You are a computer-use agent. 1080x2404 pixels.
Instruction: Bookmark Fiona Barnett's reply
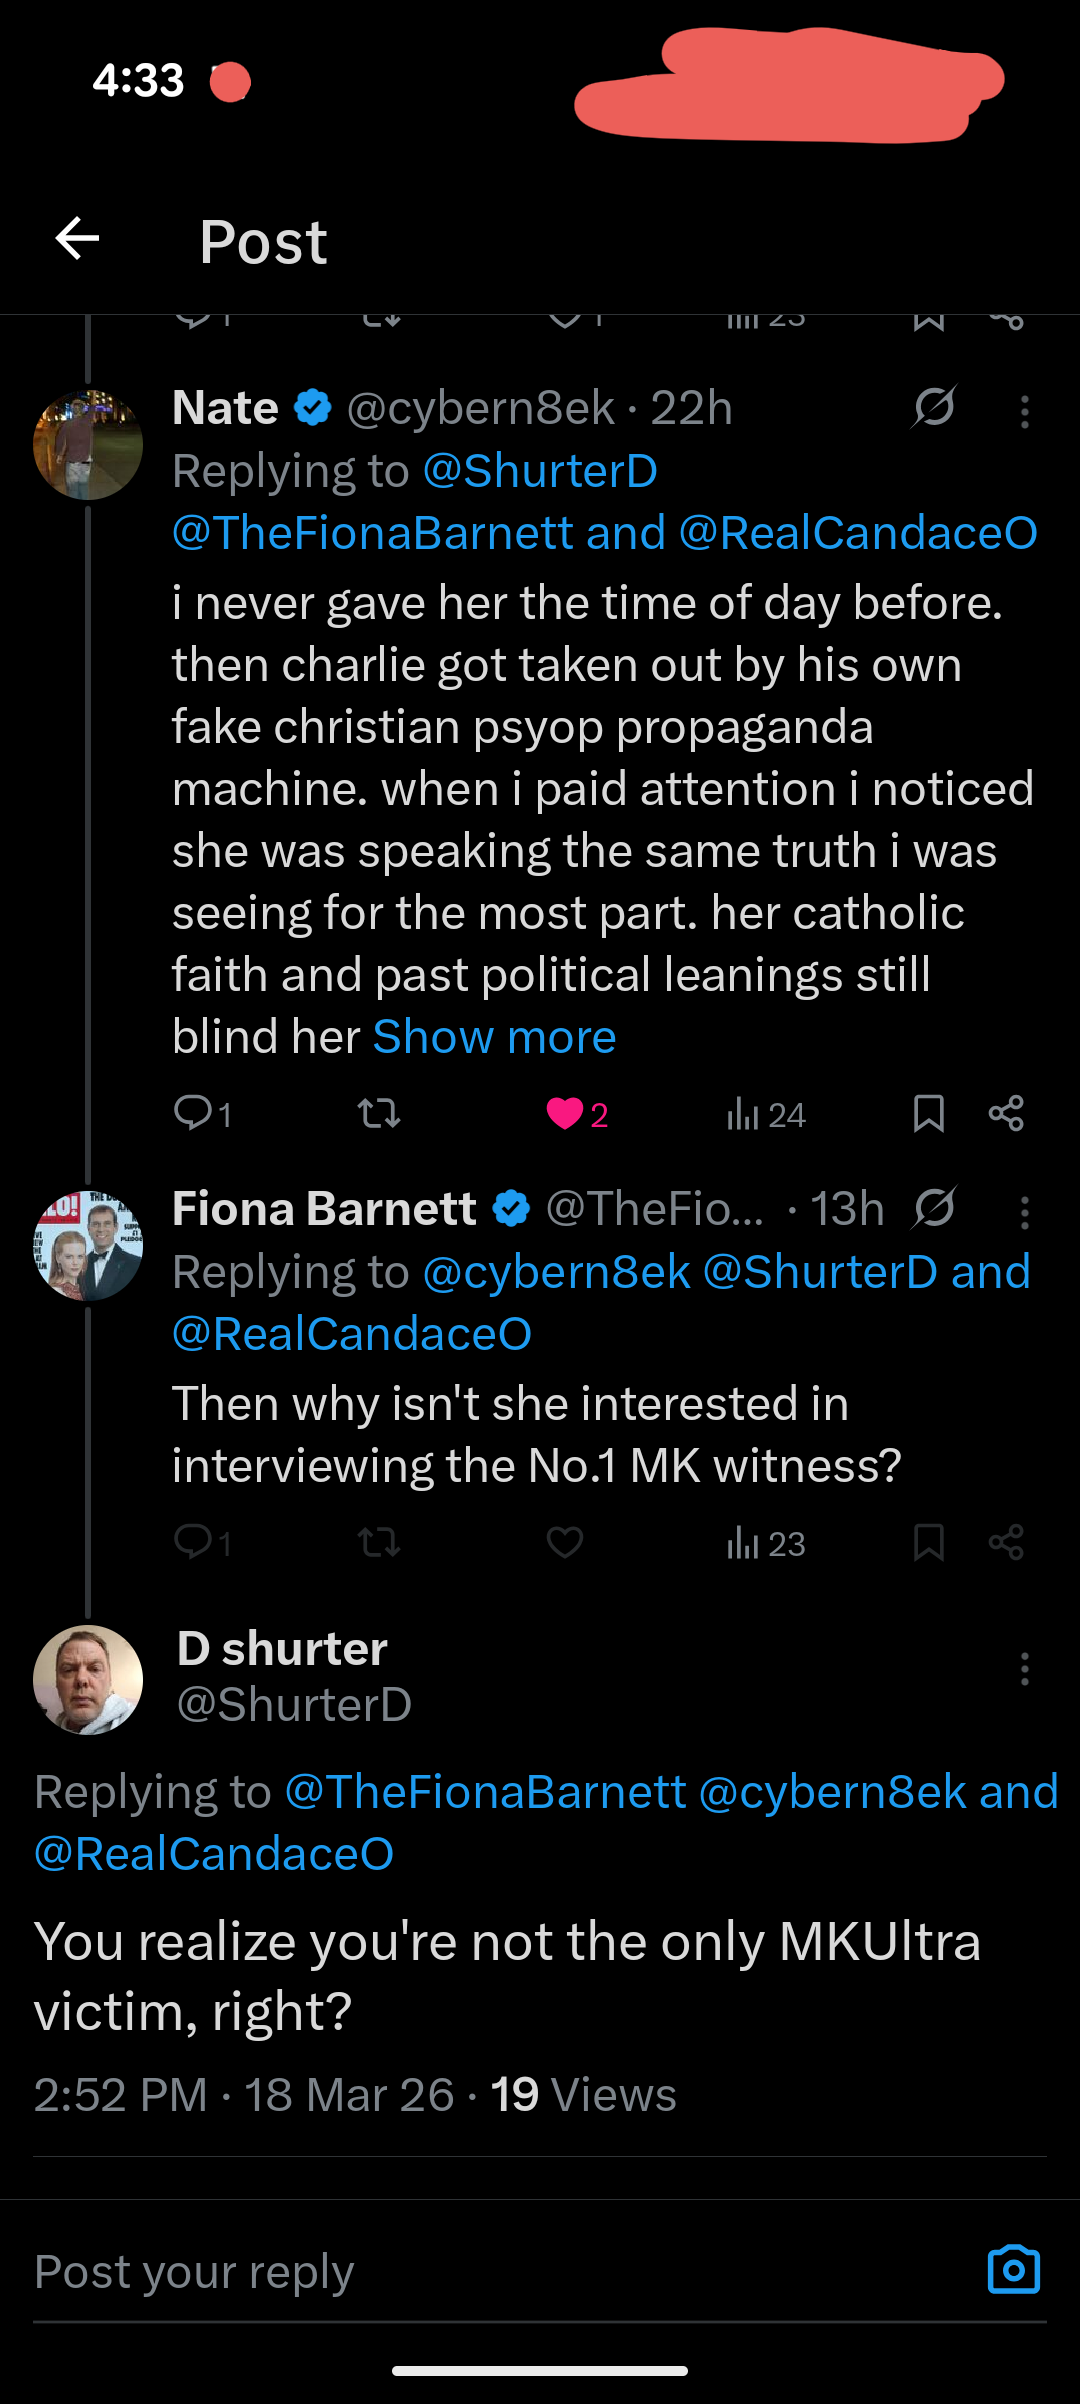click(x=928, y=1542)
